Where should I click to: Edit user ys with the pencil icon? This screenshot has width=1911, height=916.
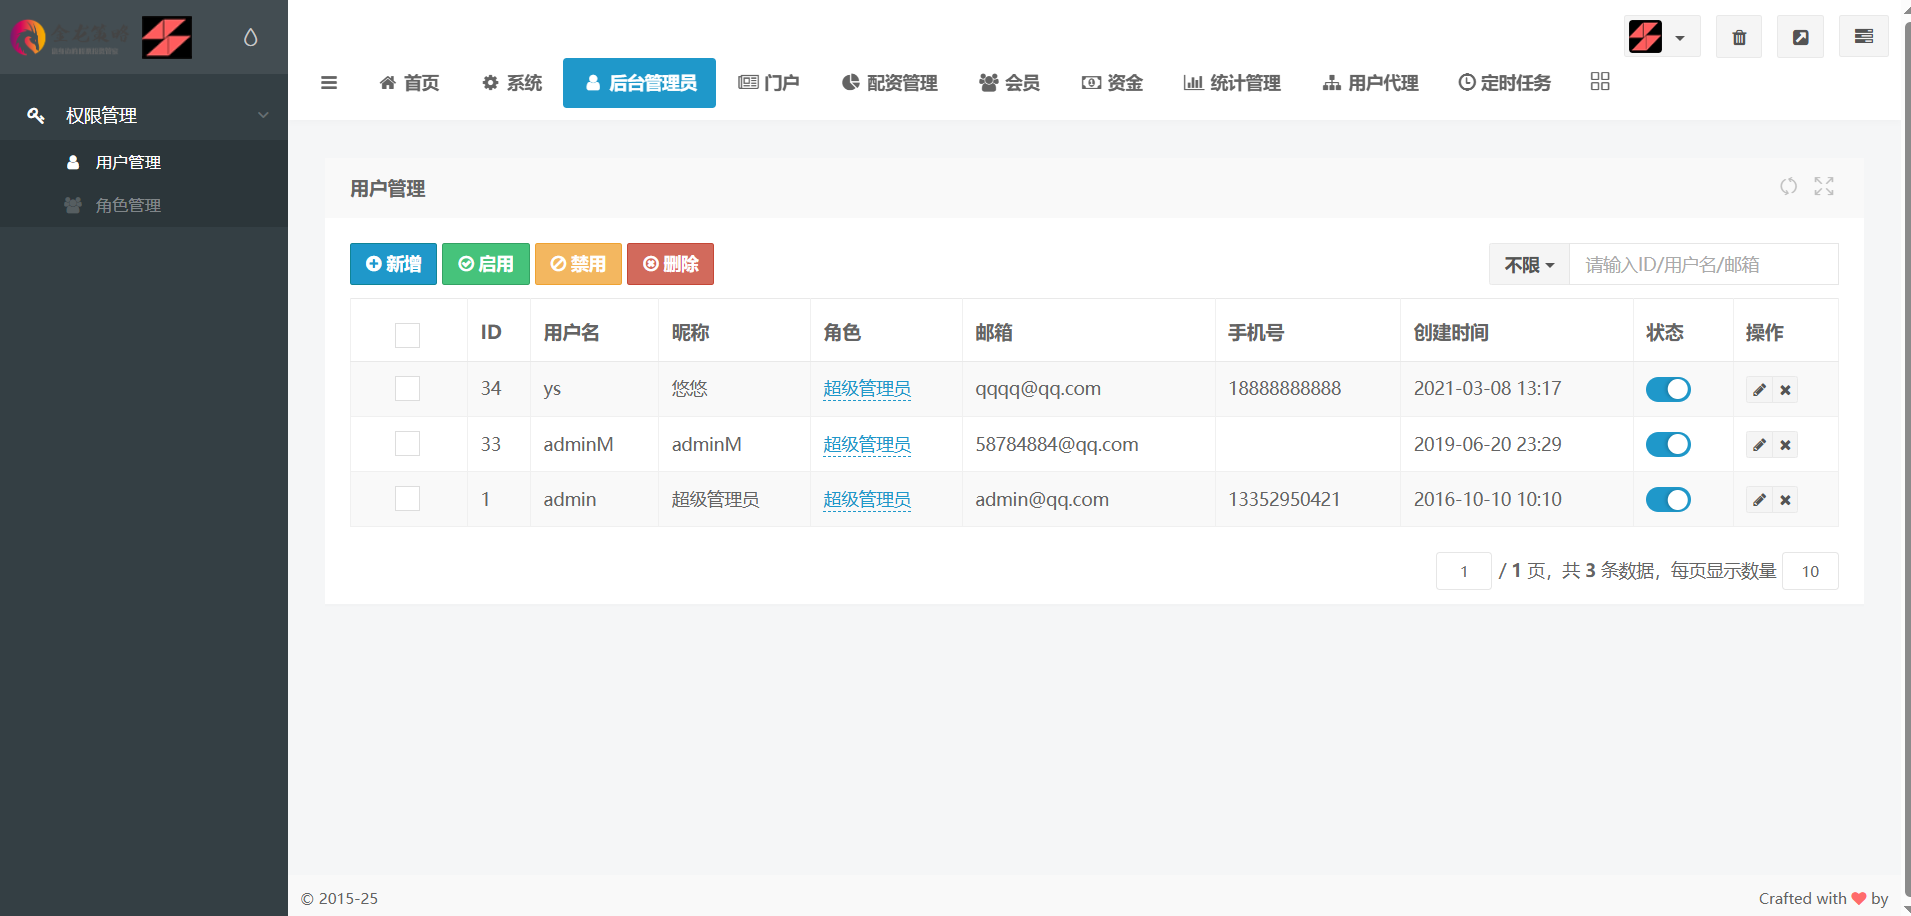pos(1759,390)
